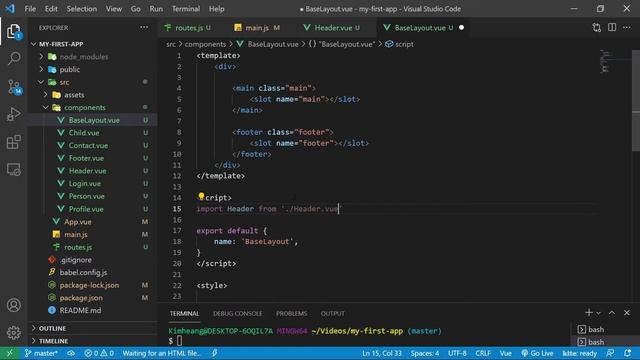Viewport: 640px width, 360px height.
Task: Click the Vue language mode selector
Action: [505, 353]
